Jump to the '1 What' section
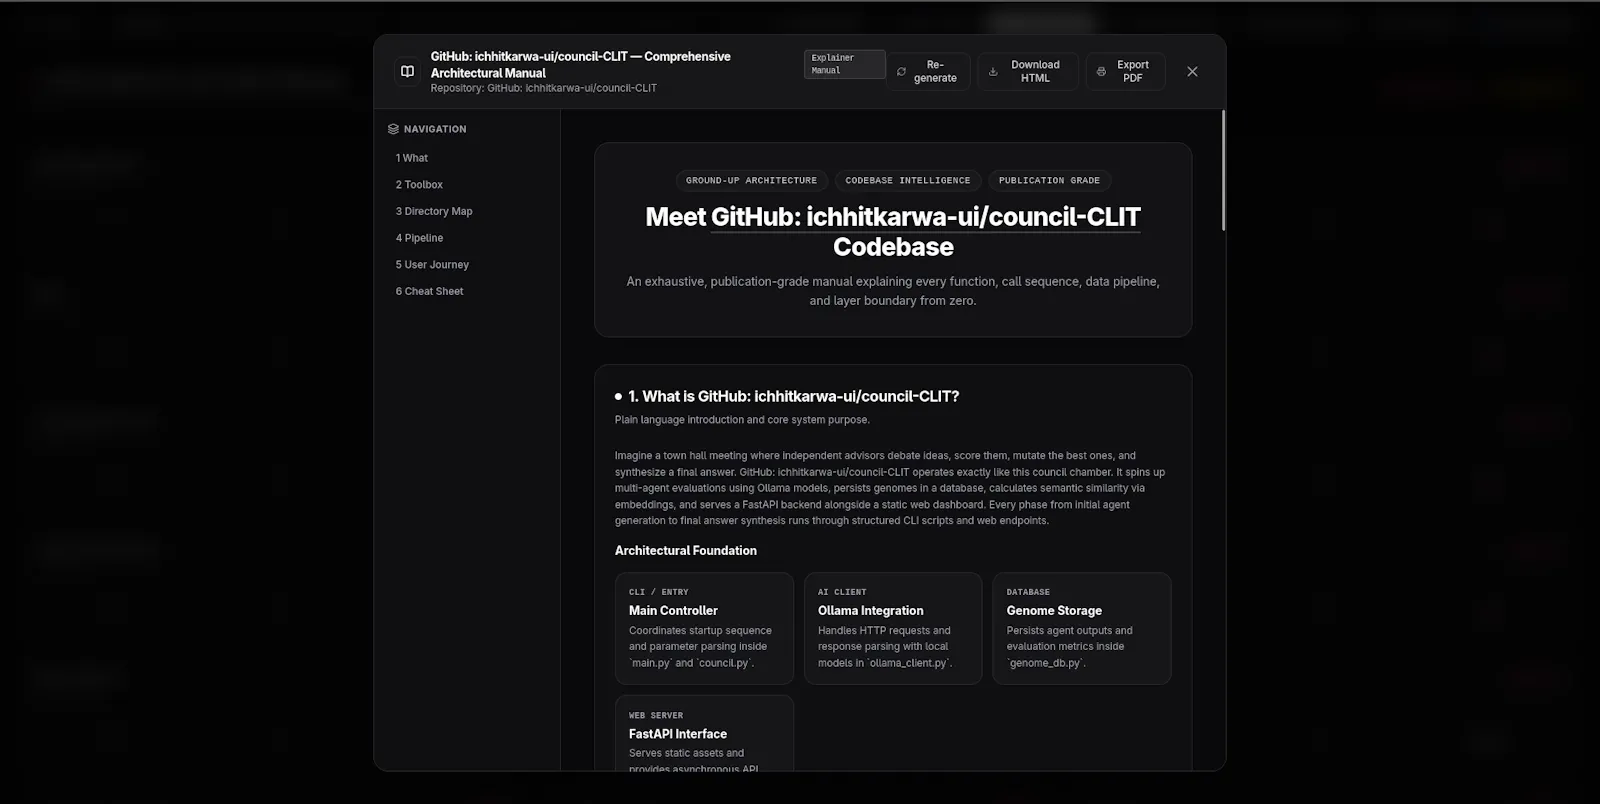This screenshot has height=804, width=1600. click(x=411, y=158)
